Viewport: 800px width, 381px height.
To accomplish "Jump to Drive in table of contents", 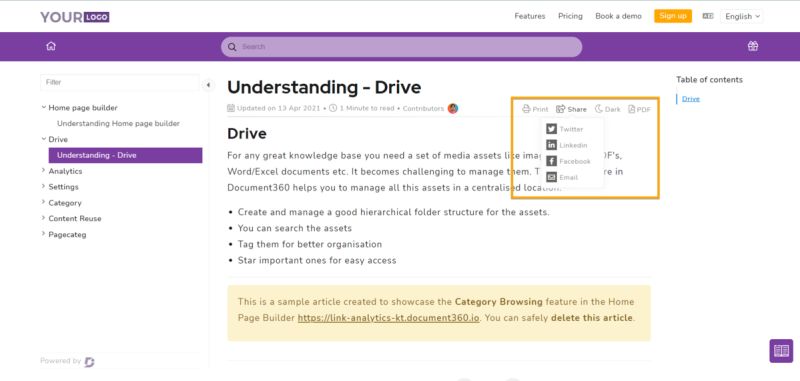I will click(691, 99).
